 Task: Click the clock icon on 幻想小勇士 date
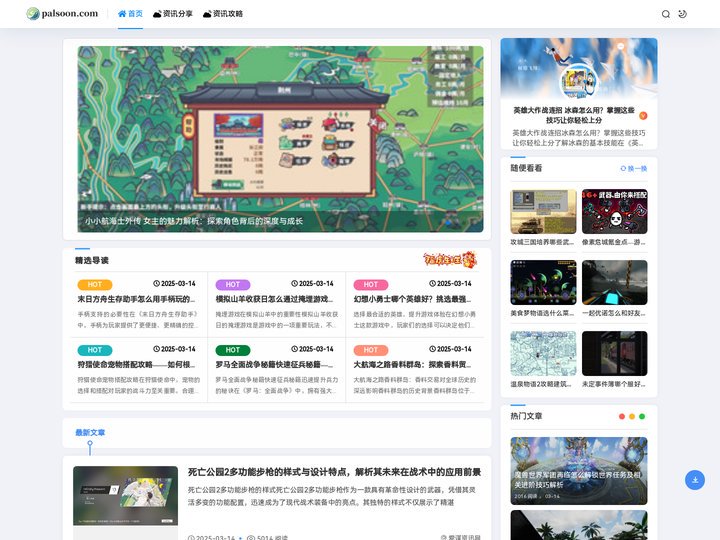pyautogui.click(x=432, y=284)
